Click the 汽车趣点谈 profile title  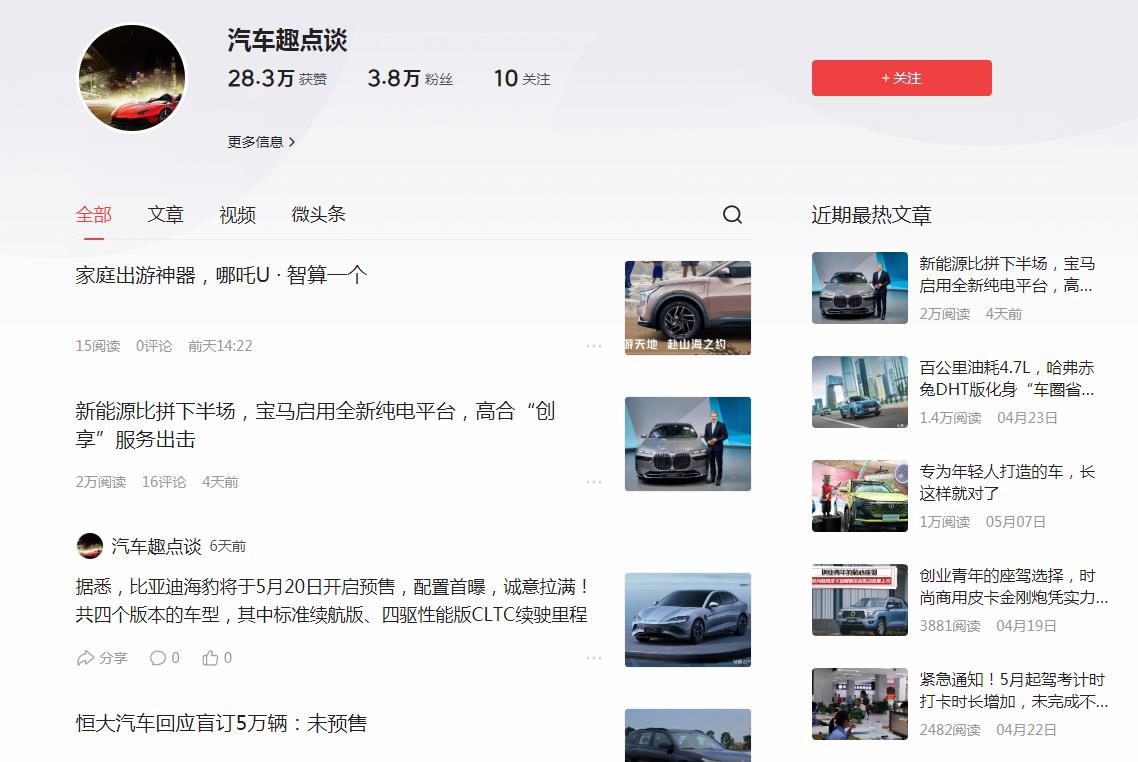[x=287, y=40]
